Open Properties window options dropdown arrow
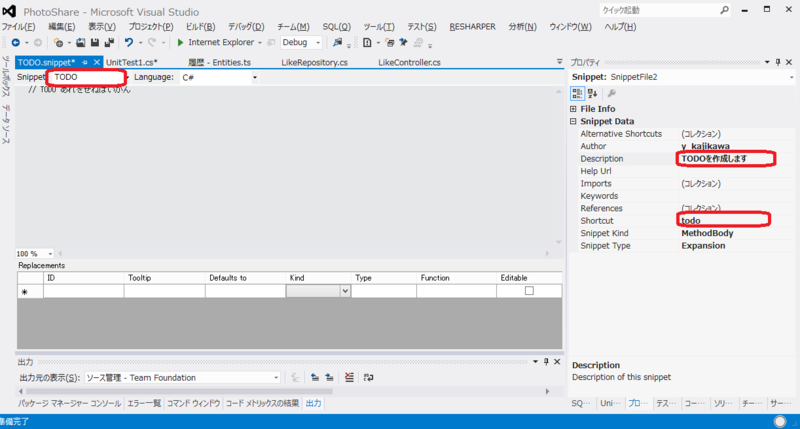 tap(767, 62)
